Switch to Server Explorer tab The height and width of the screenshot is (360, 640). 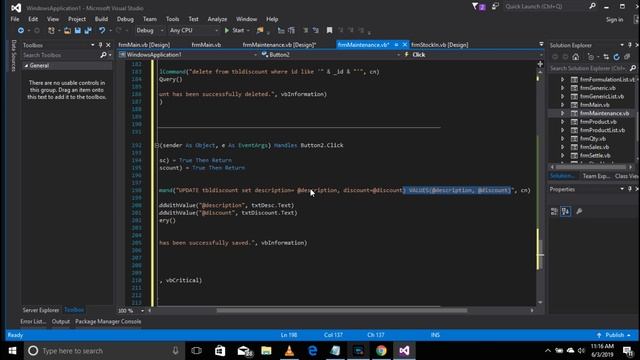41,310
